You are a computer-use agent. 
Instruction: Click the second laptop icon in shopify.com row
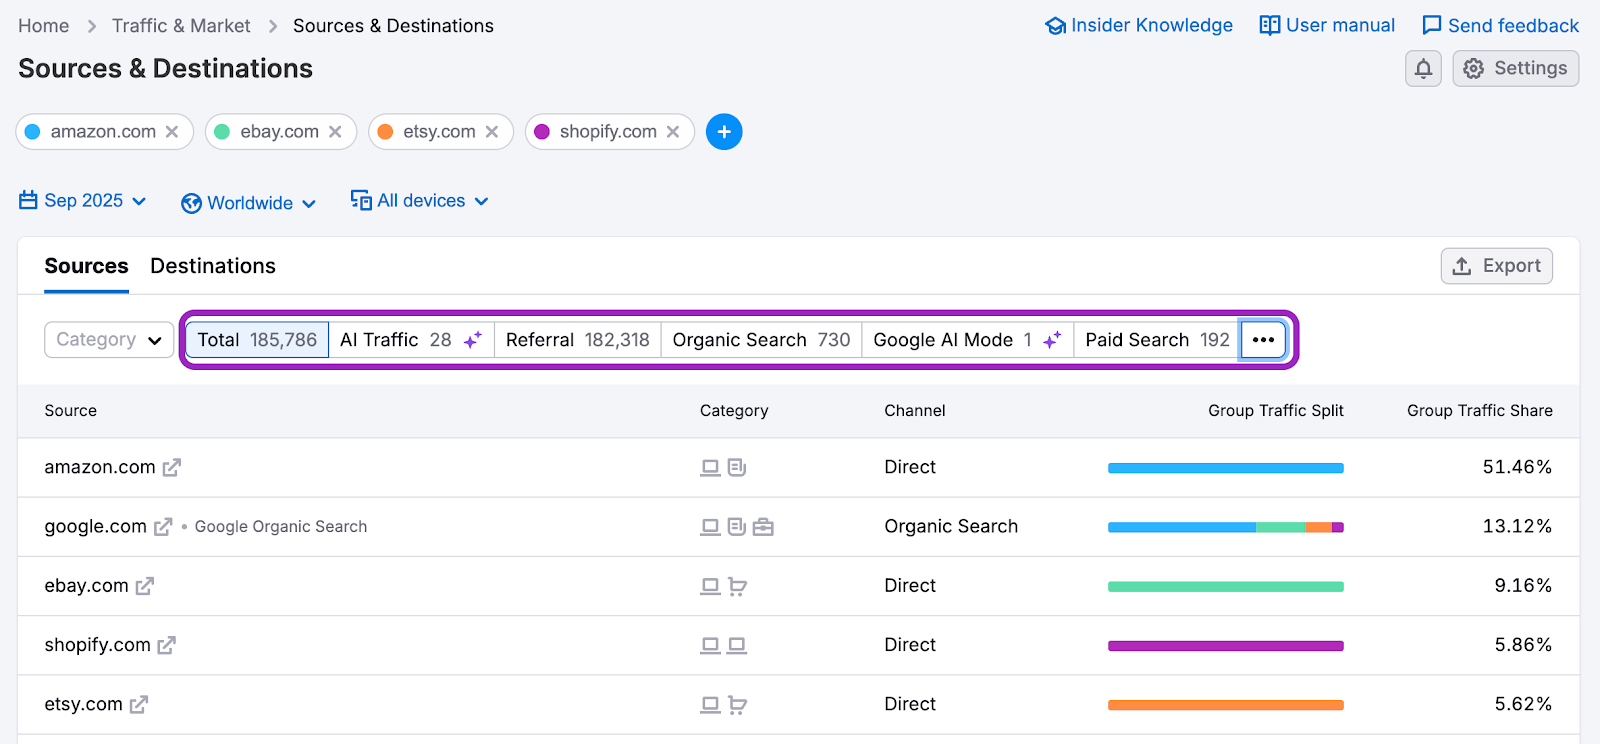737,645
